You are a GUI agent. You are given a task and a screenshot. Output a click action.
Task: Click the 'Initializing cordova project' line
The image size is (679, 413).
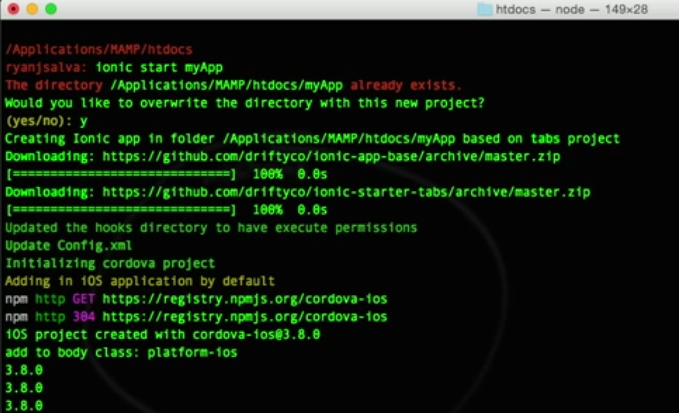tap(110, 263)
